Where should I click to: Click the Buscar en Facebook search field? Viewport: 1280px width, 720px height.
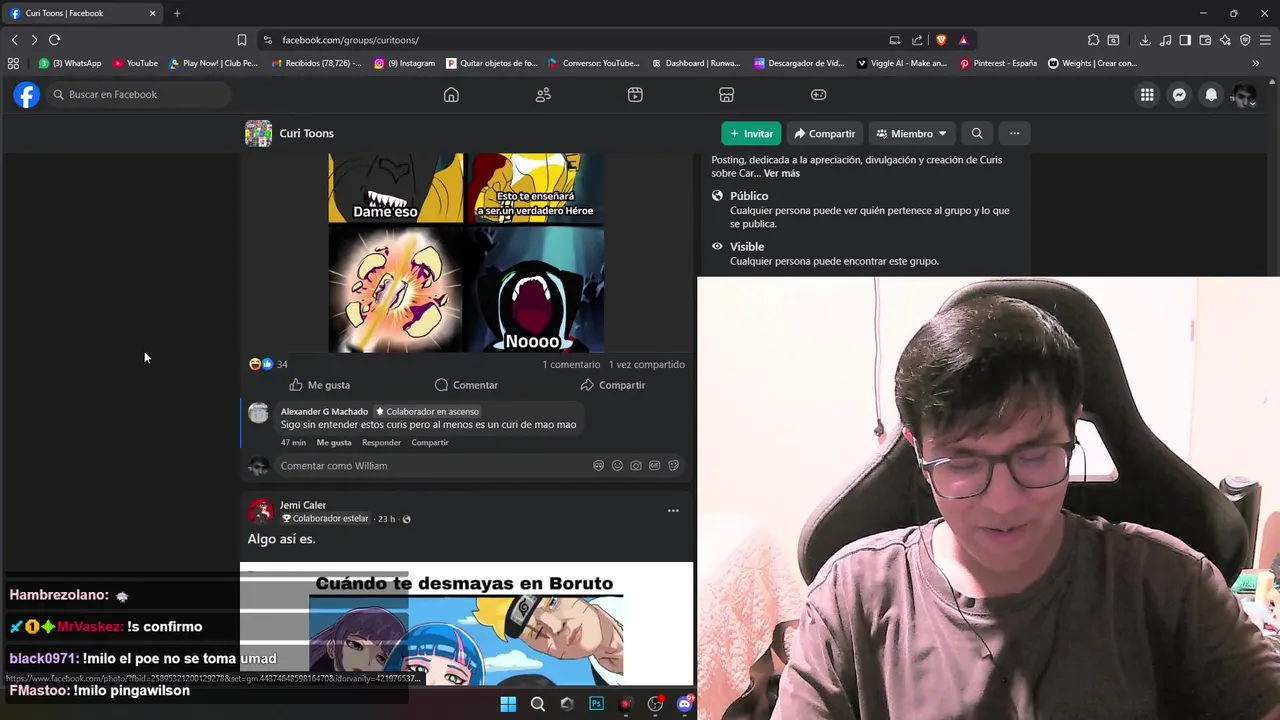139,94
